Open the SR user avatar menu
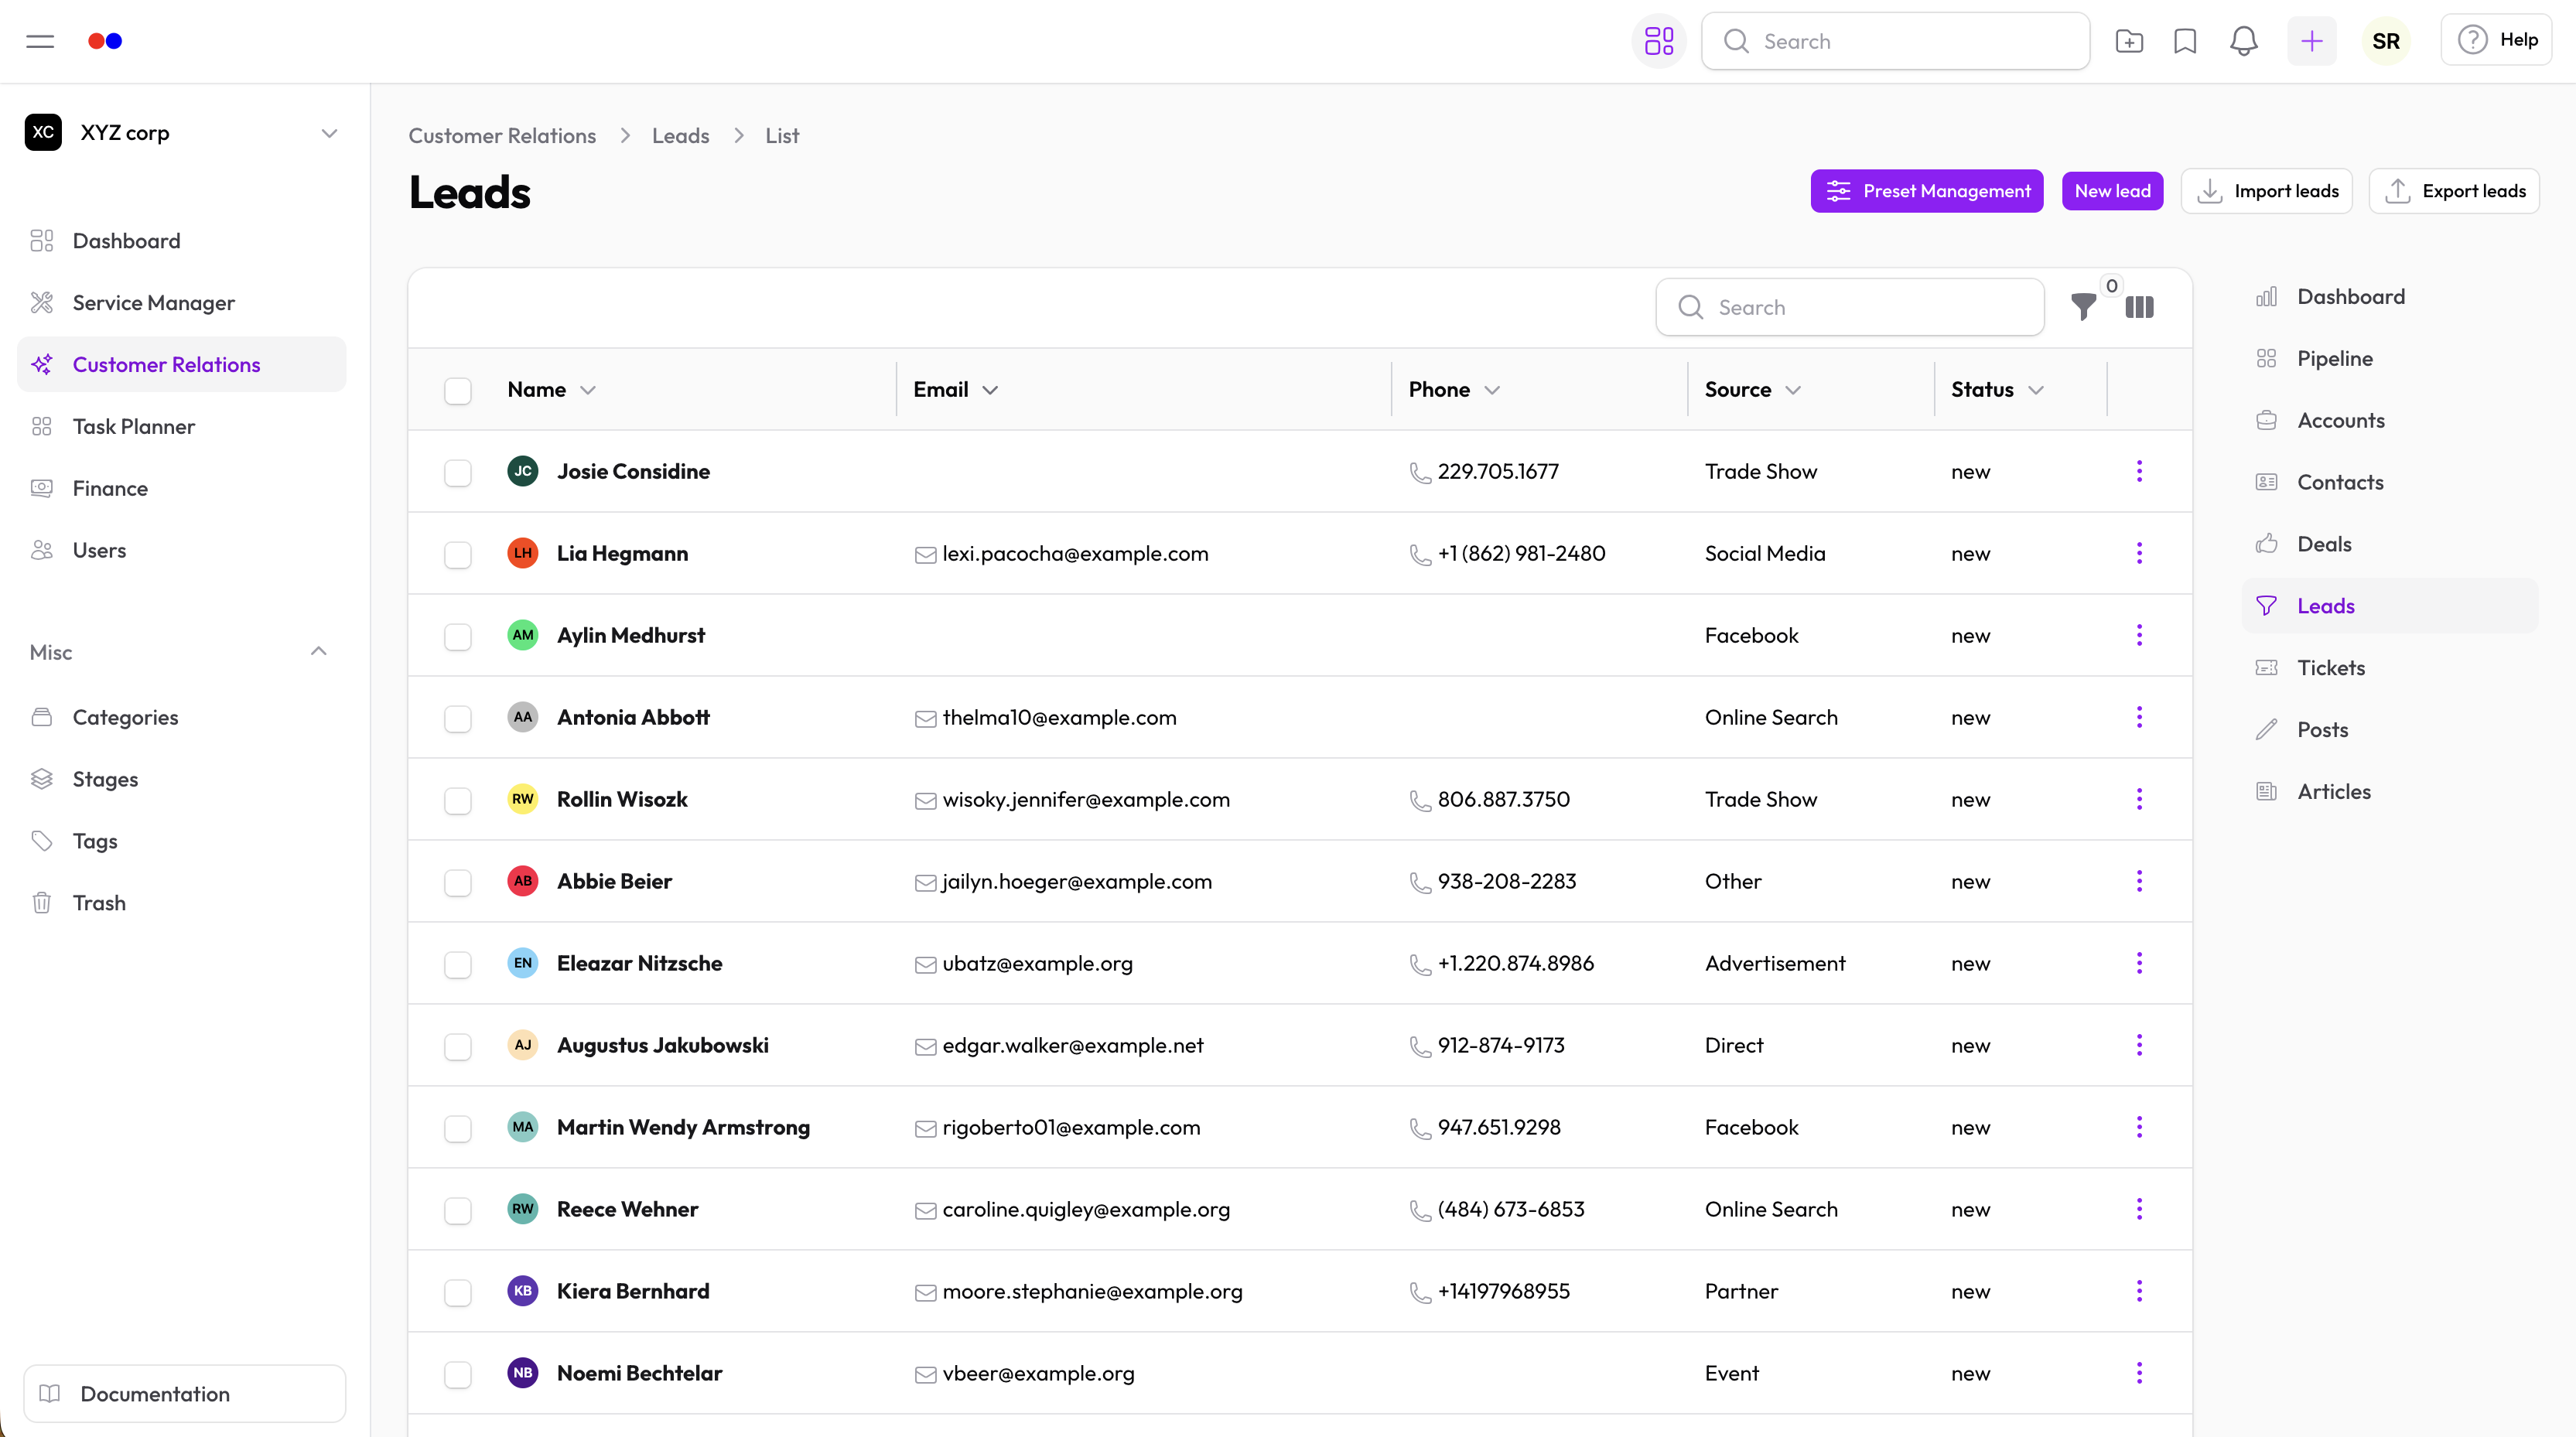Screen dimensions: 2576x1437 [2386, 41]
